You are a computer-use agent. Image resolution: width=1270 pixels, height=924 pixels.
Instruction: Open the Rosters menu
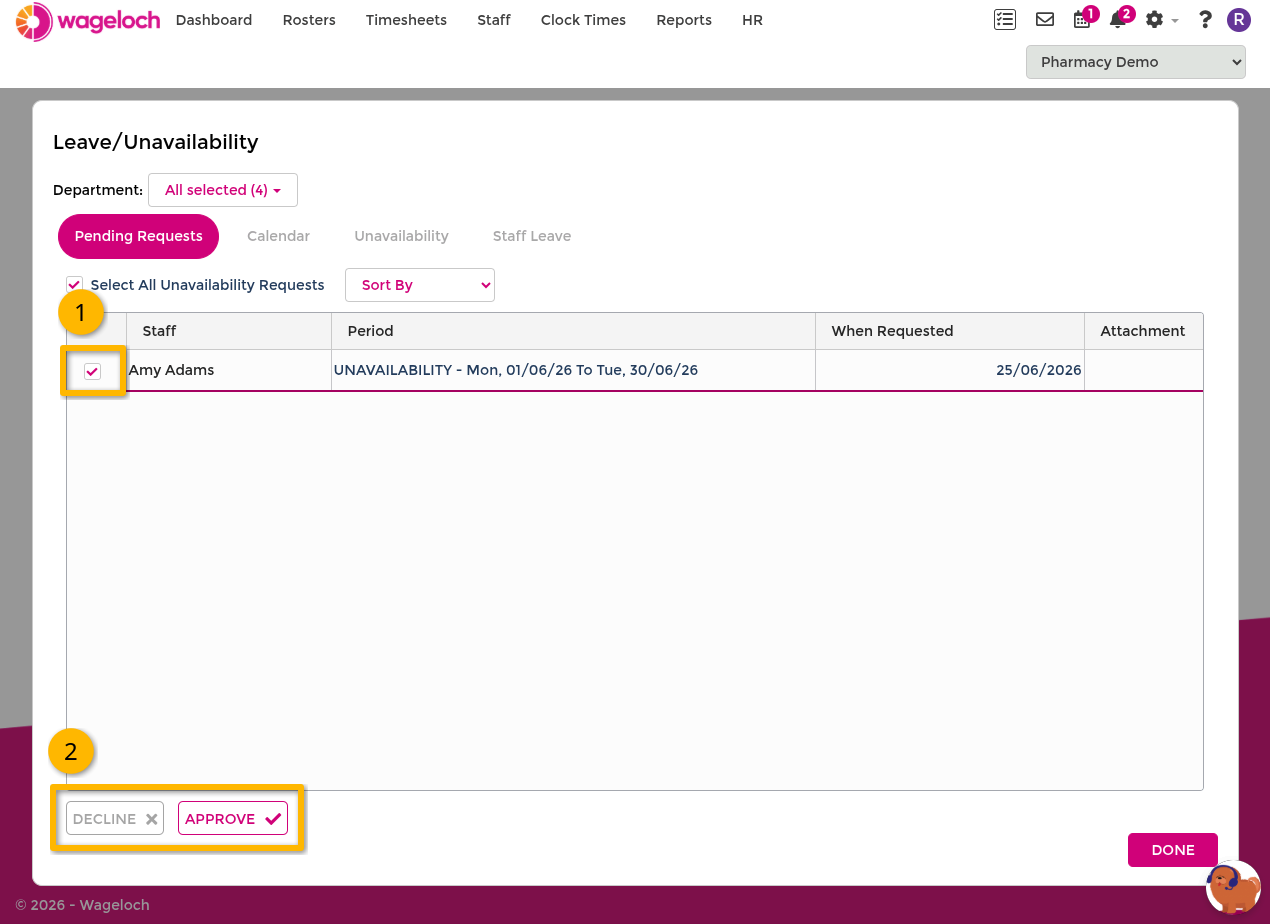pos(309,20)
